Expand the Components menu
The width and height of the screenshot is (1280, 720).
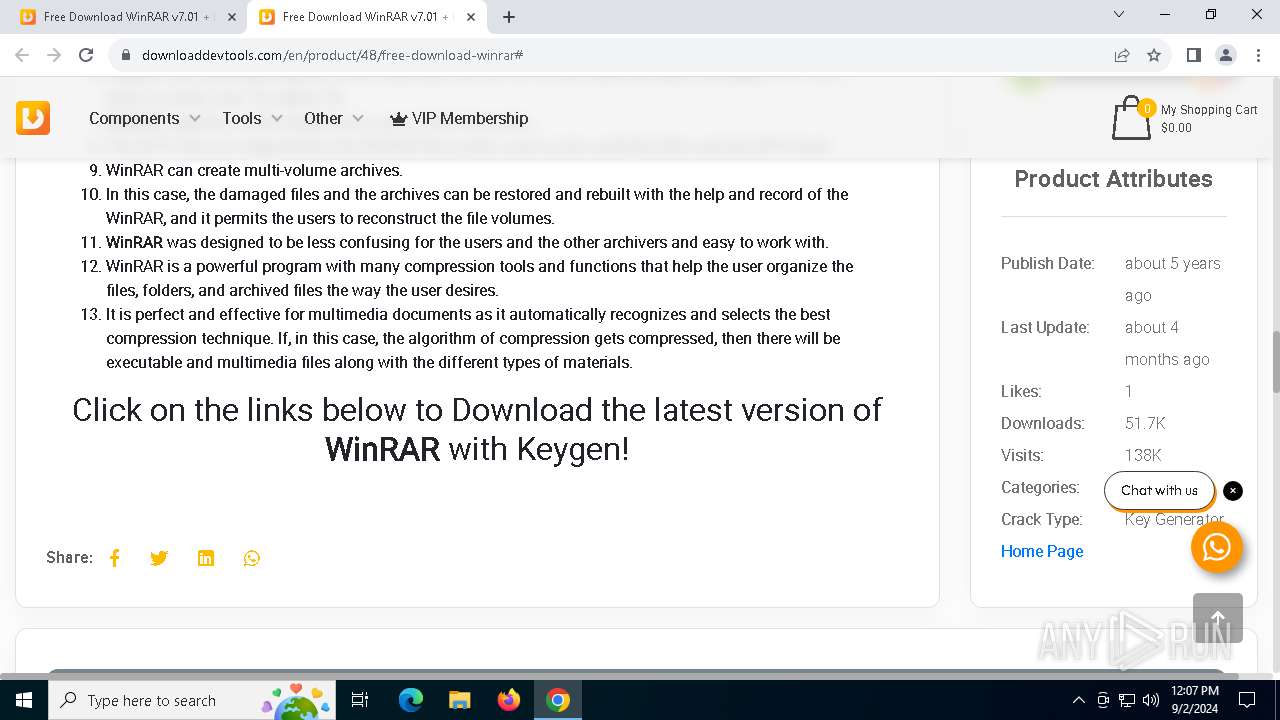(x=145, y=118)
